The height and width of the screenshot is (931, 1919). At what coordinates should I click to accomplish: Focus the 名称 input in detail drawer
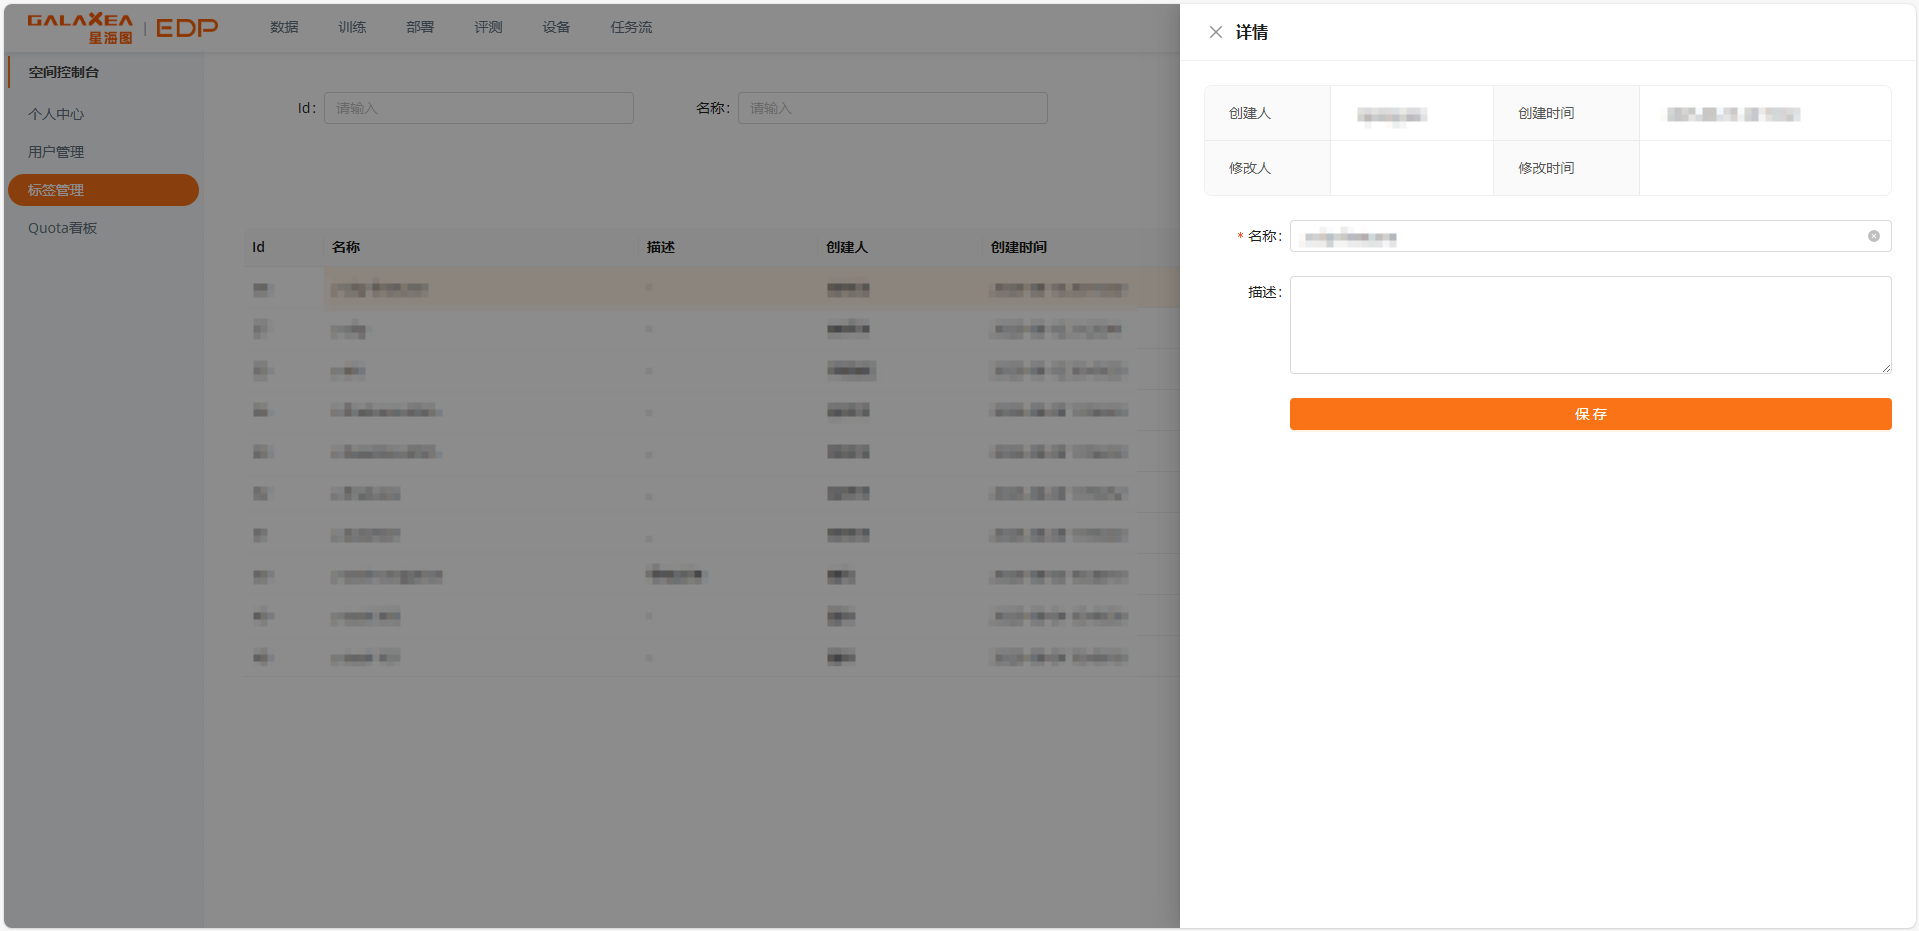[1580, 236]
